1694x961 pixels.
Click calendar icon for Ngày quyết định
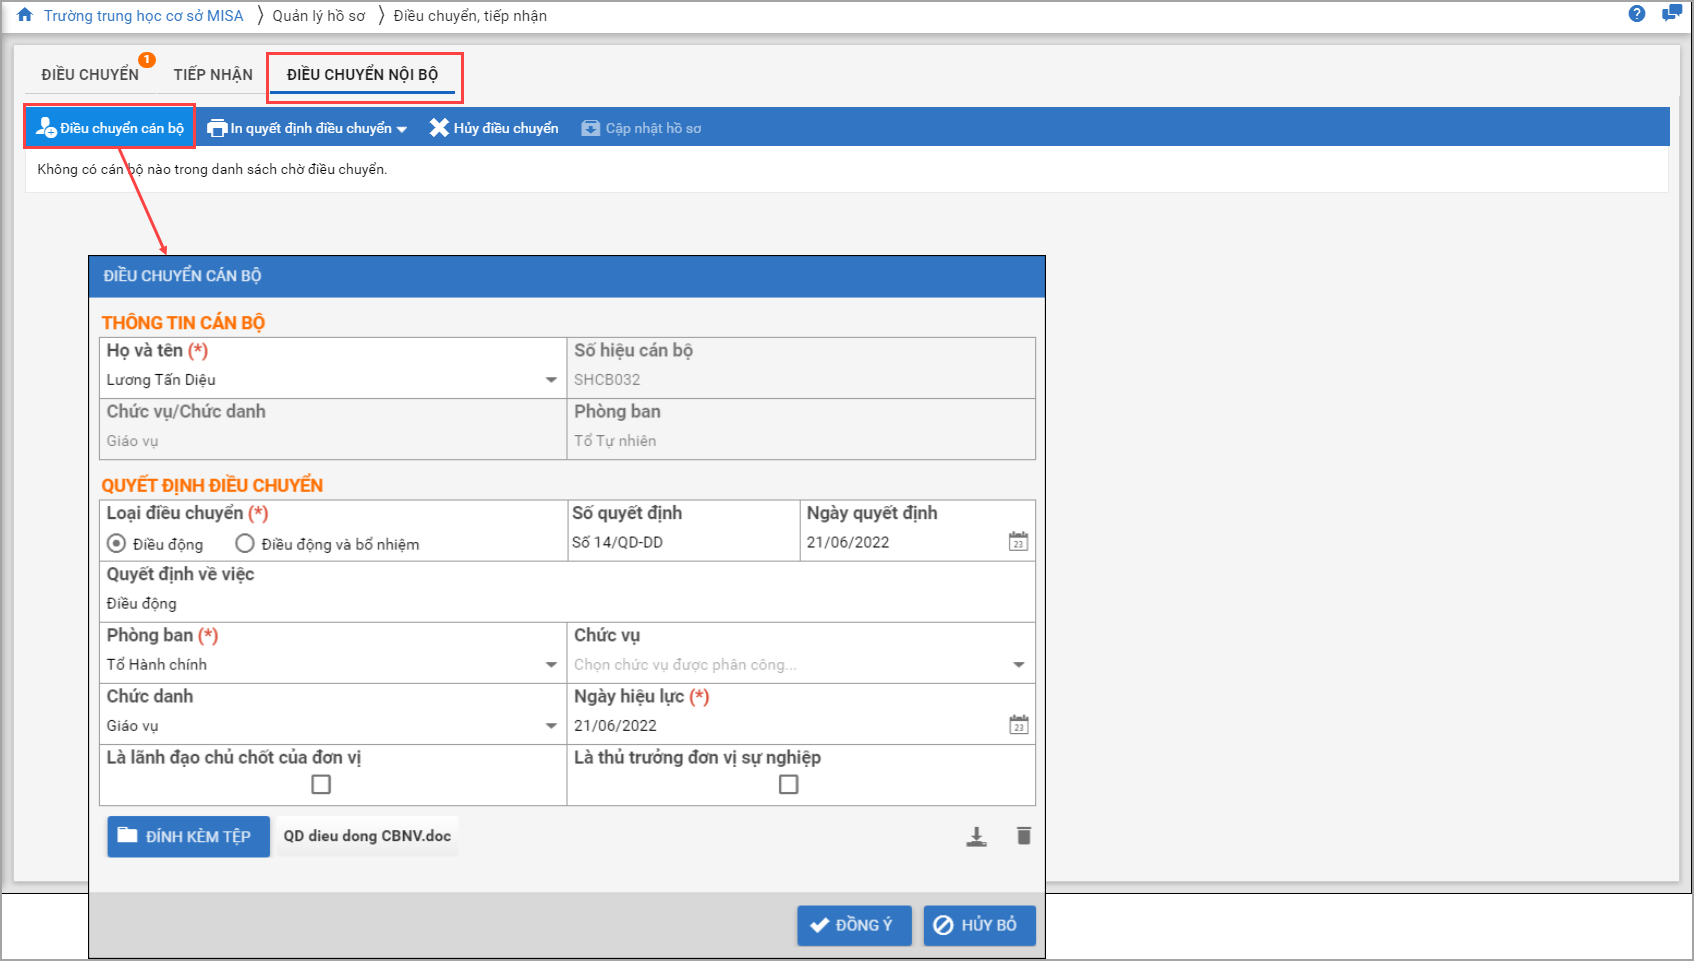[1018, 542]
